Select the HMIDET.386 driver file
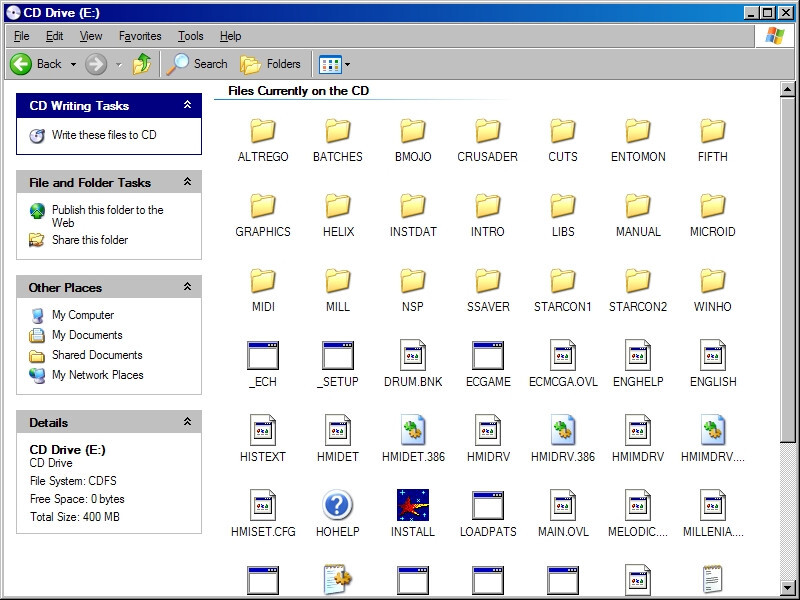 (x=413, y=440)
